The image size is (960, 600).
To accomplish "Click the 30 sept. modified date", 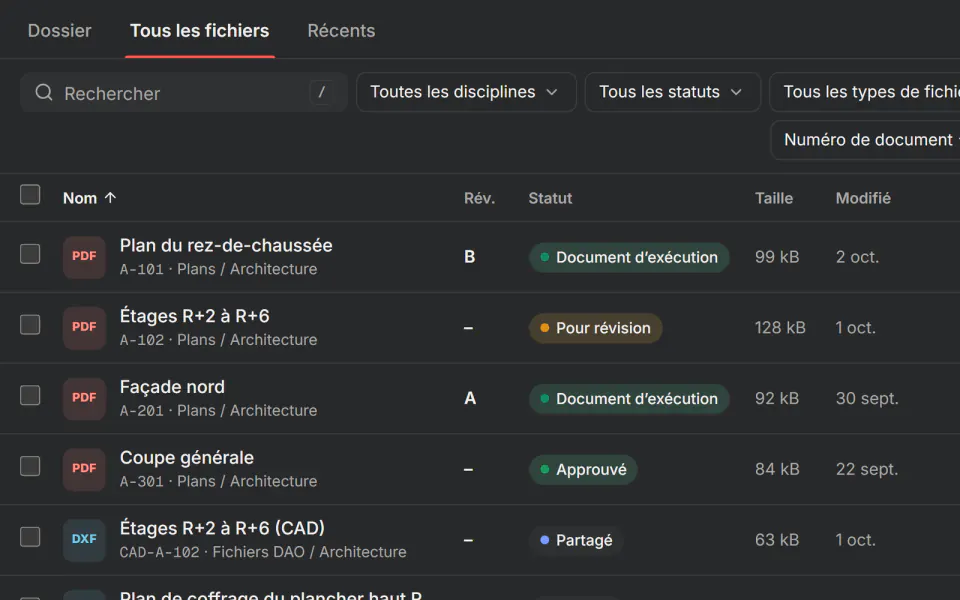I will (x=867, y=399).
